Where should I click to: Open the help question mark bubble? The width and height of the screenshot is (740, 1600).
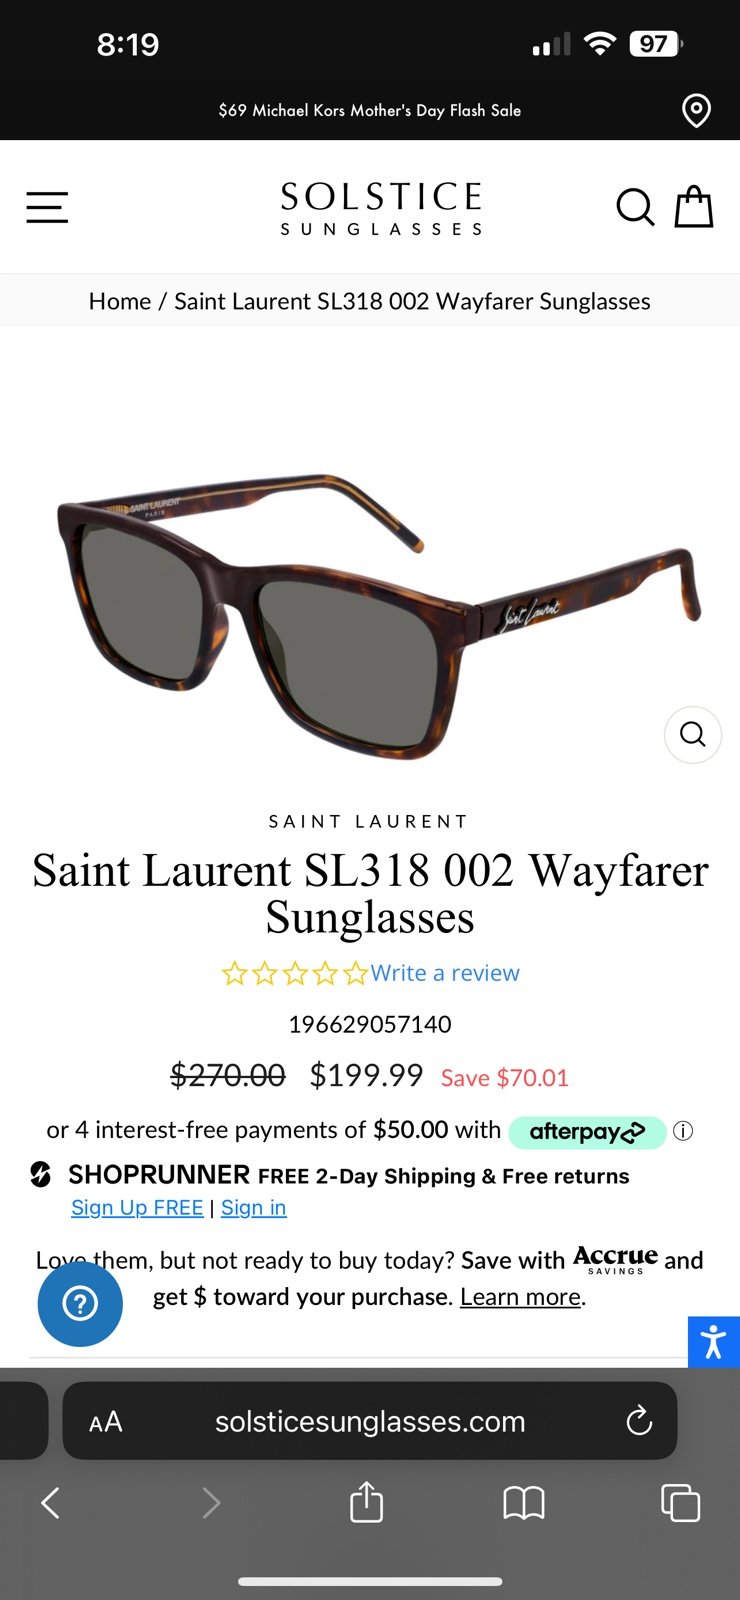(80, 1304)
